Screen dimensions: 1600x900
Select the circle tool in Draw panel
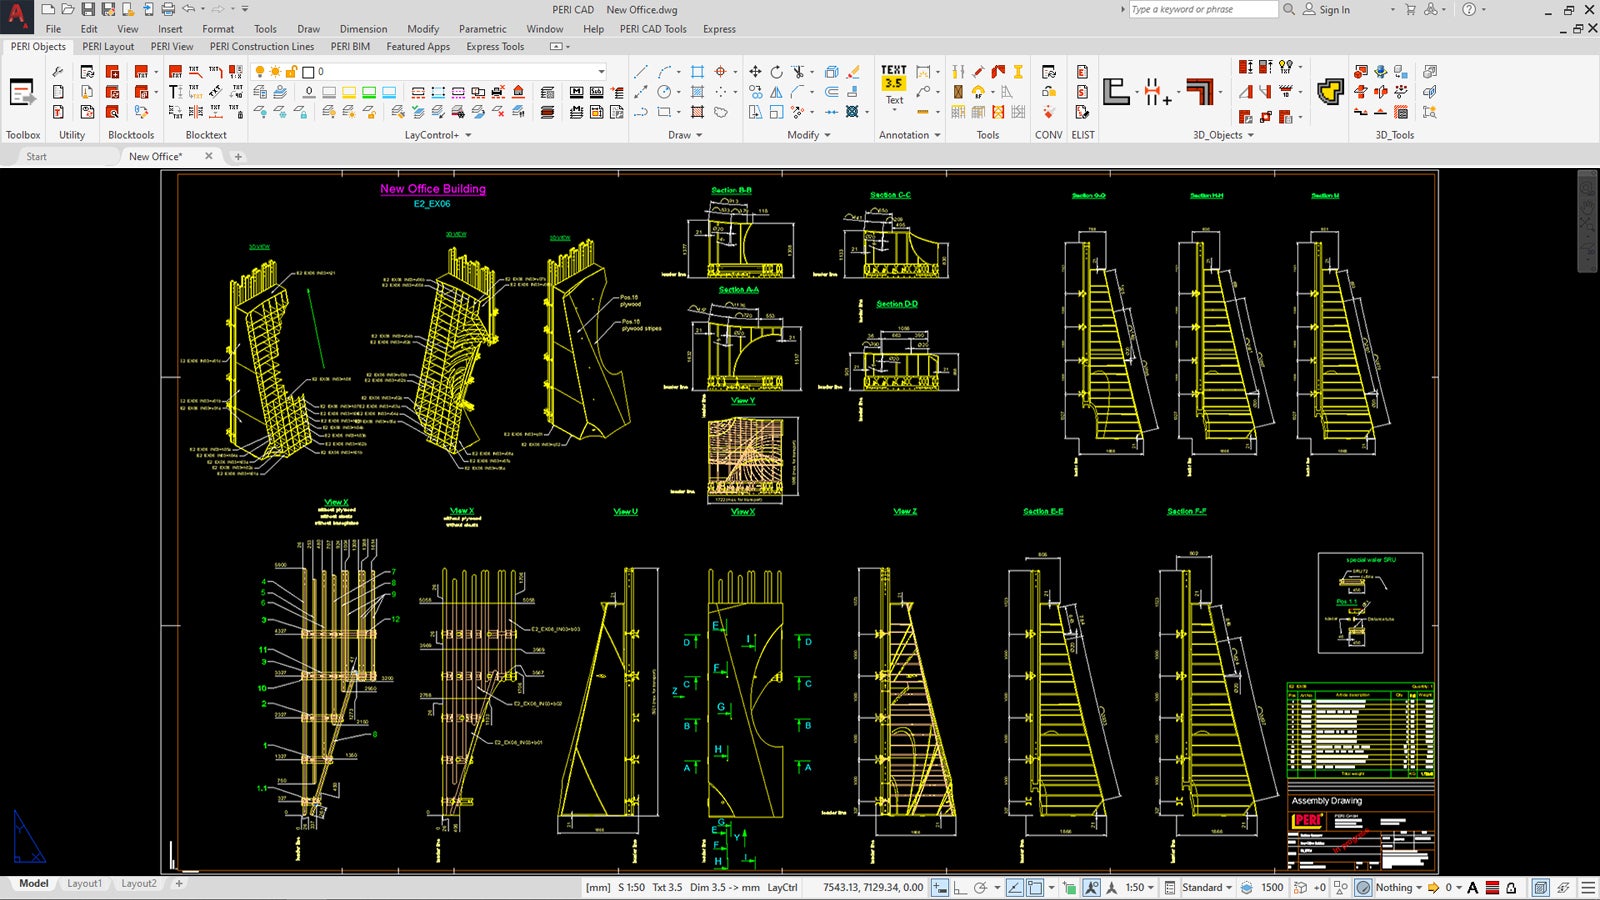[x=664, y=92]
